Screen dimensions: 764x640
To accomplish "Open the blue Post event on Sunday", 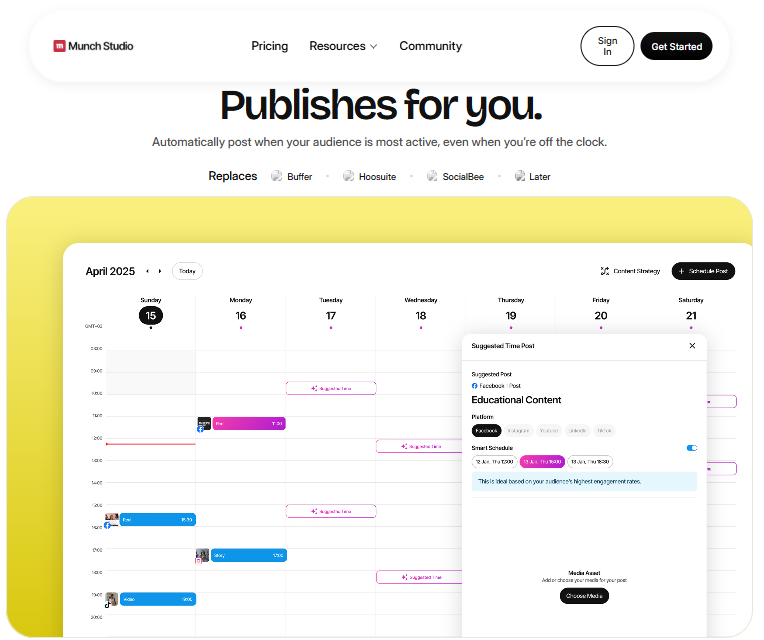I will coord(158,520).
